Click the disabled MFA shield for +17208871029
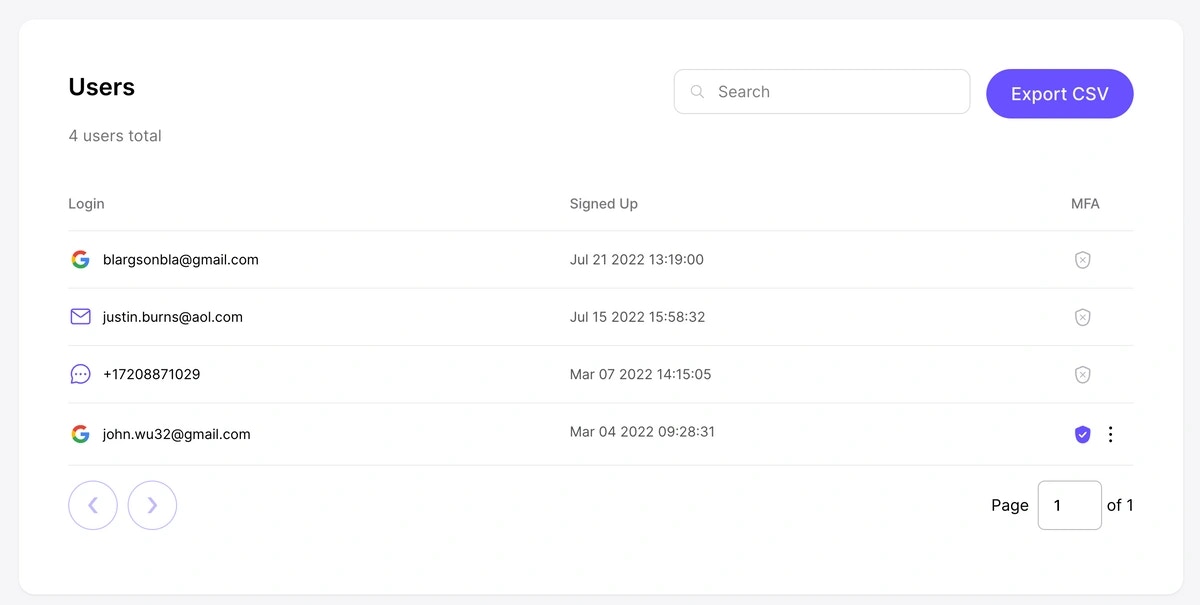Viewport: 1200px width, 605px height. pos(1082,374)
